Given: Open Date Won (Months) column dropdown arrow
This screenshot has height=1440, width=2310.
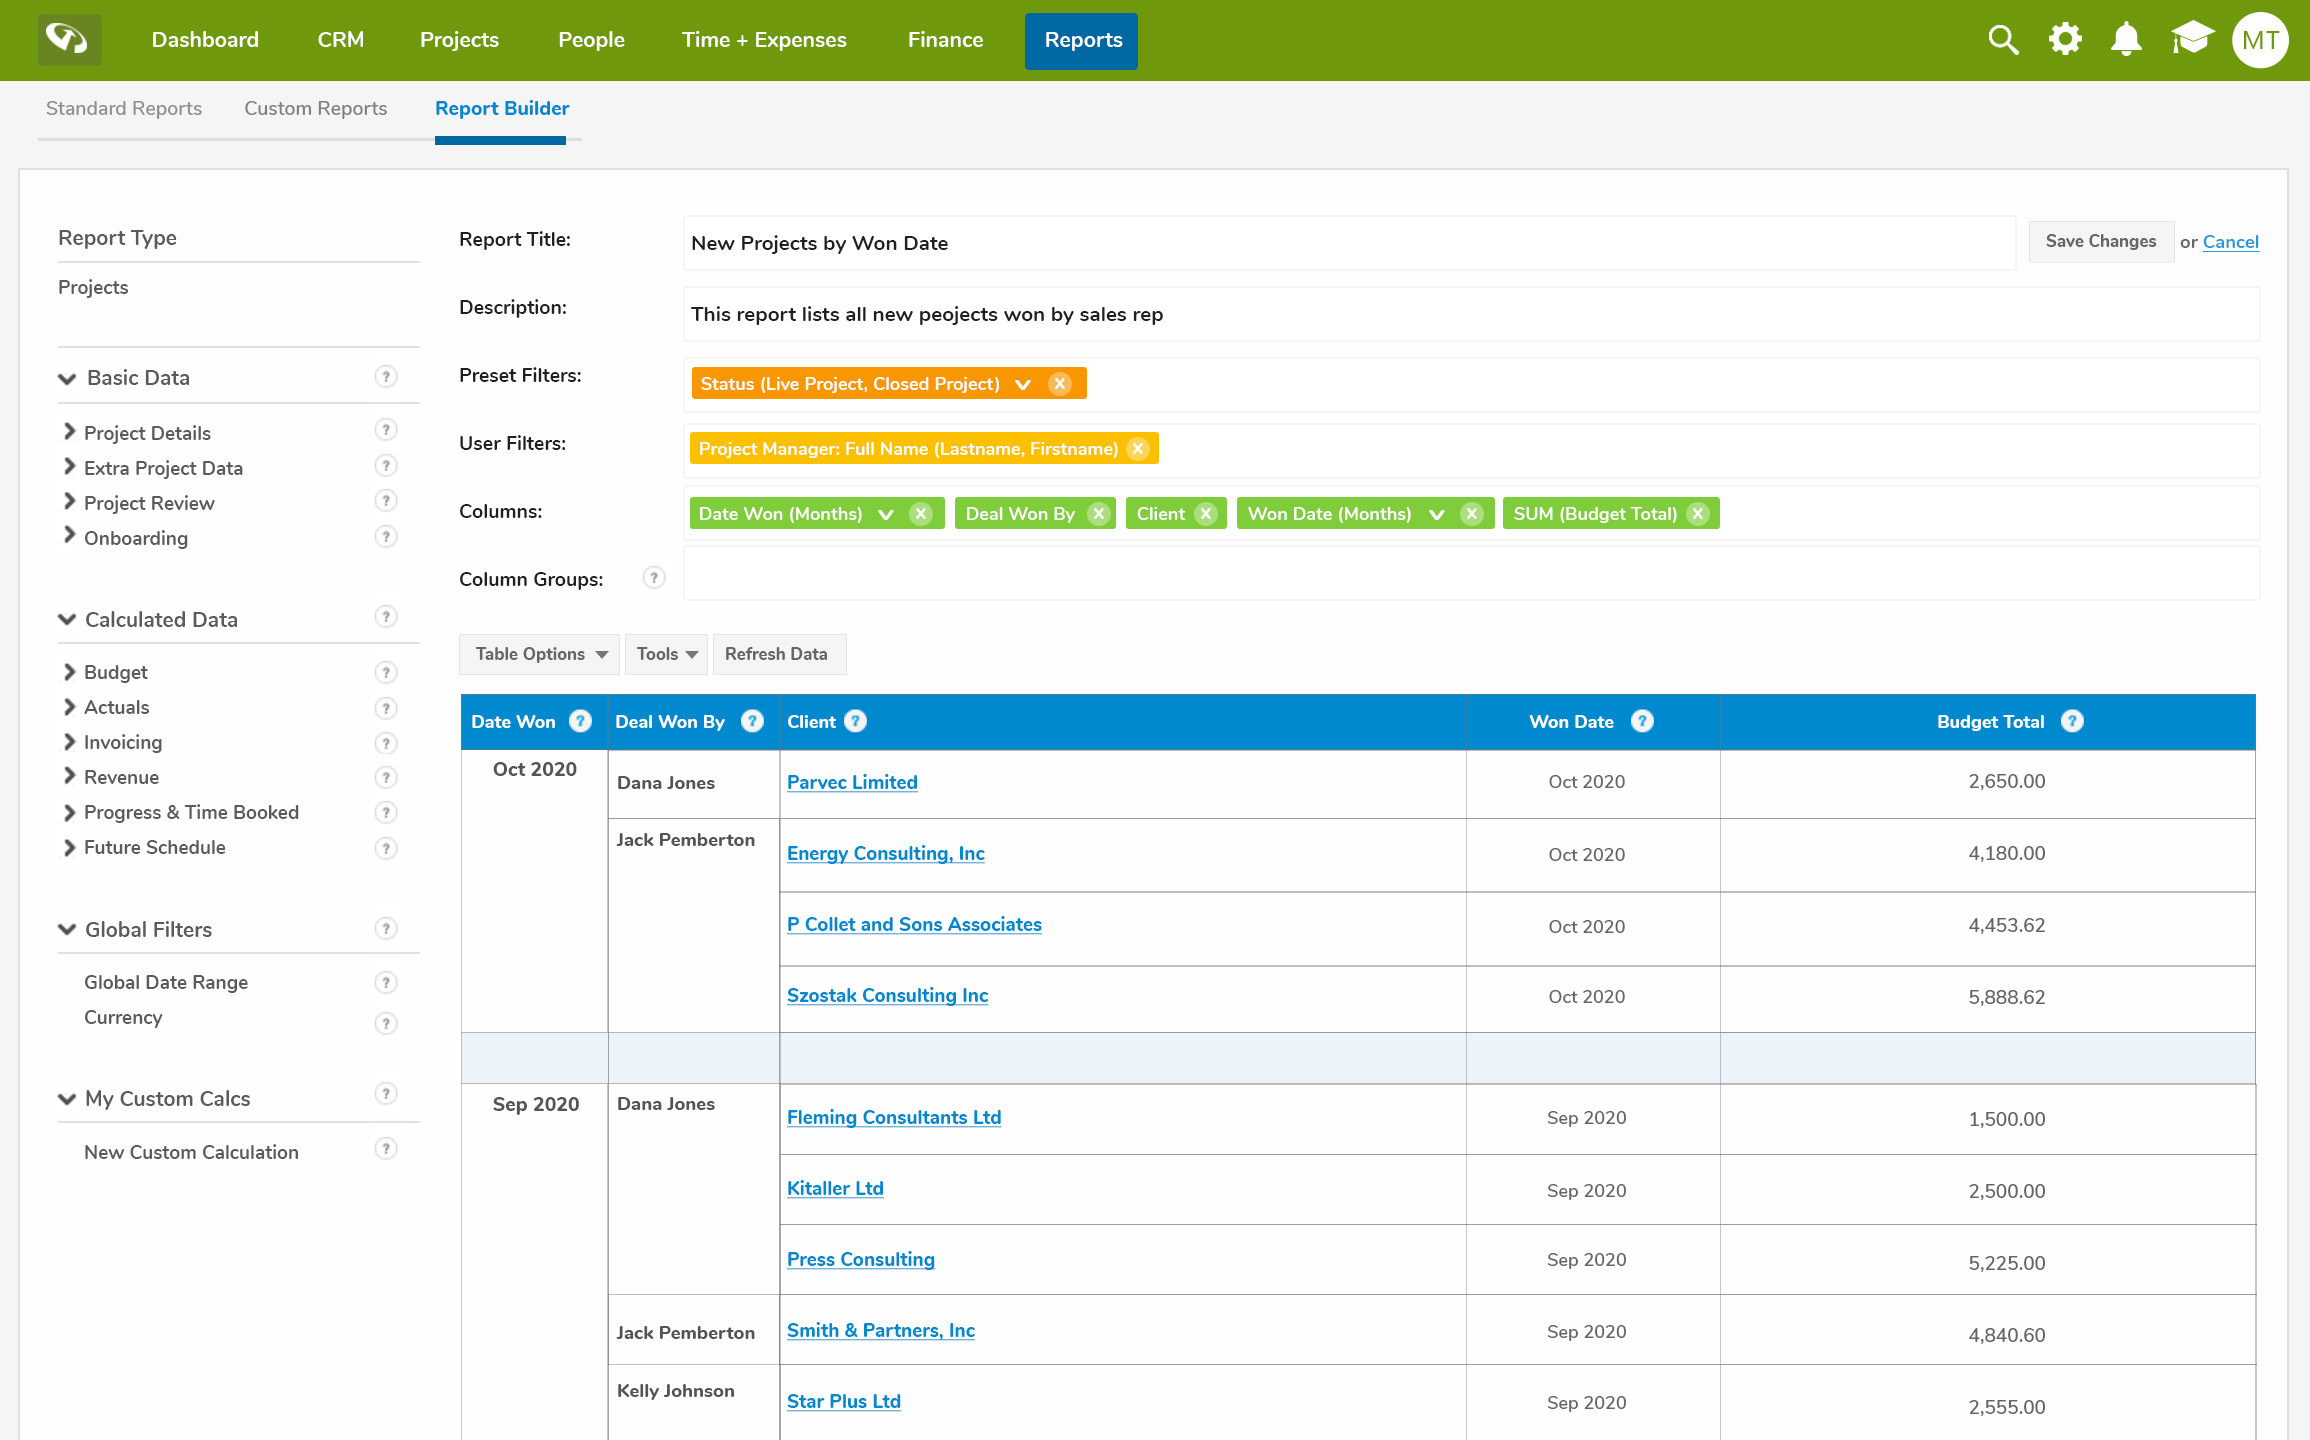Looking at the screenshot, I should pyautogui.click(x=886, y=514).
